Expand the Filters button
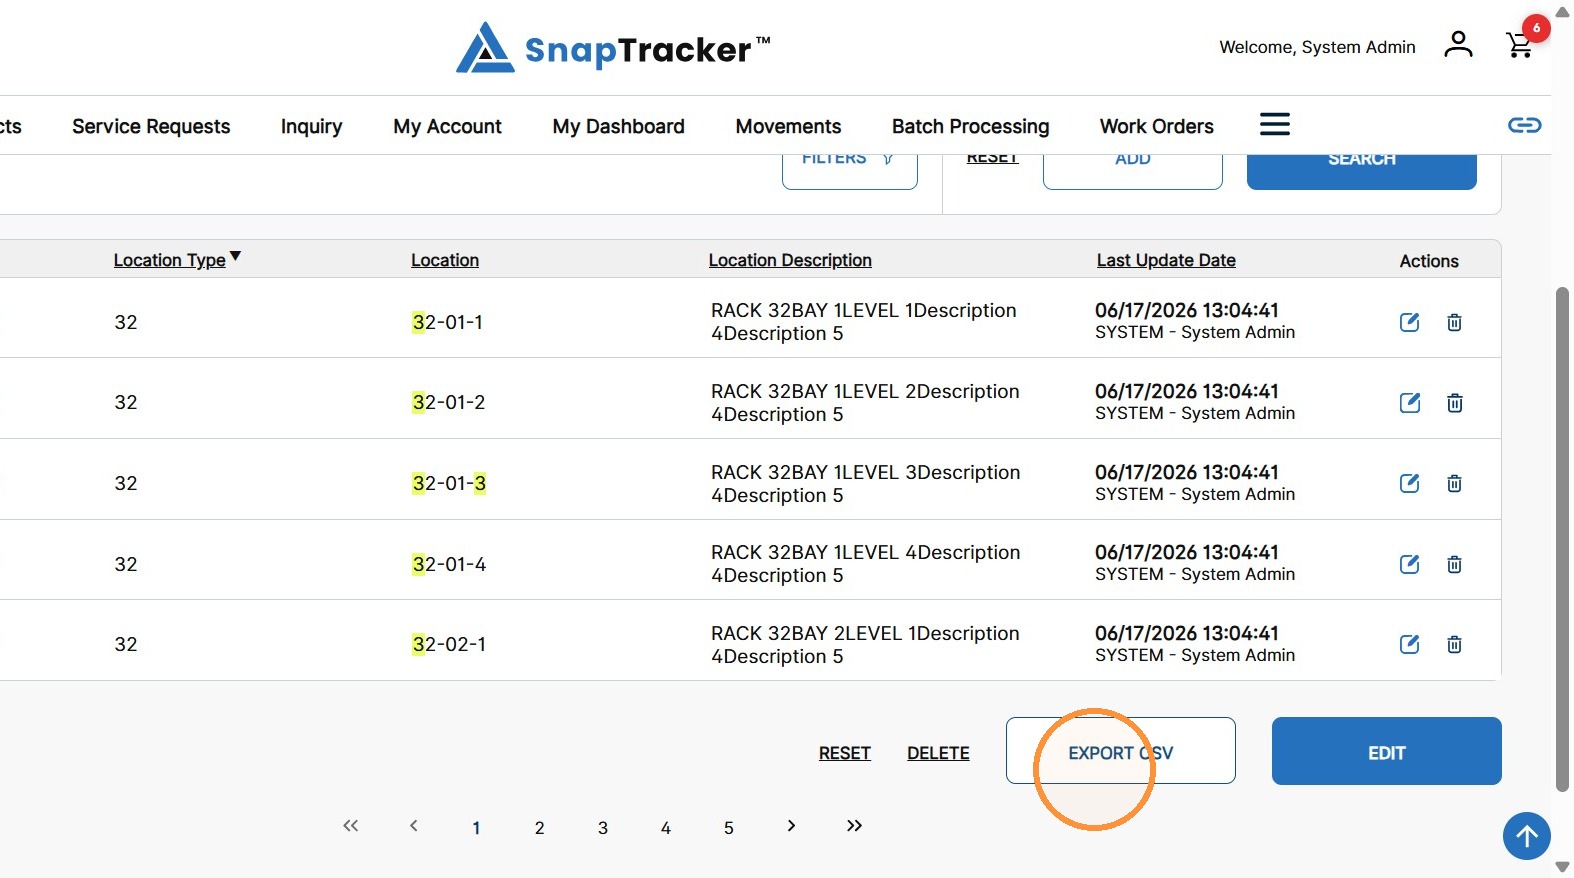This screenshot has width=1574, height=878. tap(849, 164)
